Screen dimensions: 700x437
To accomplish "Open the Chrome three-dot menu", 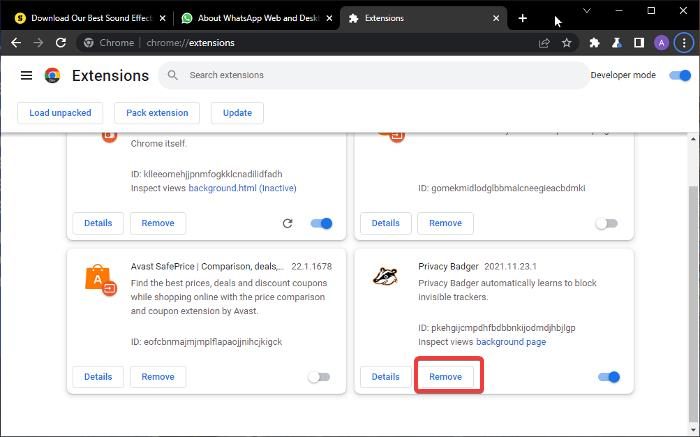I will pos(683,43).
